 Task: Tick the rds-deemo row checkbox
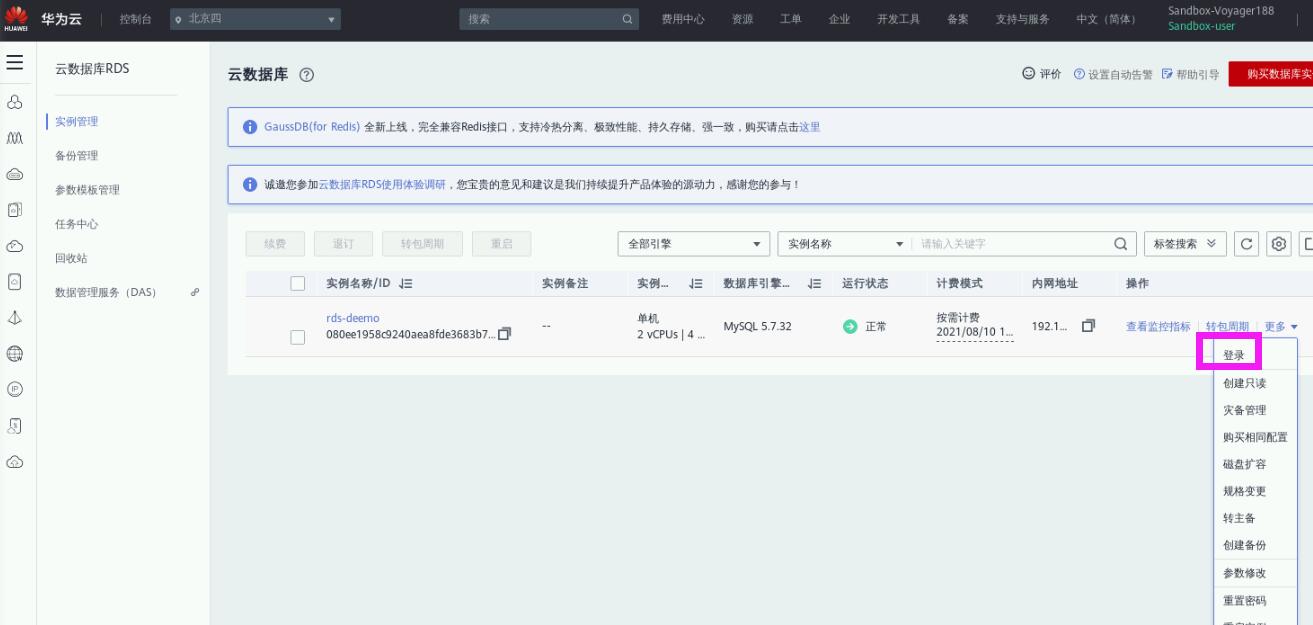(x=297, y=337)
